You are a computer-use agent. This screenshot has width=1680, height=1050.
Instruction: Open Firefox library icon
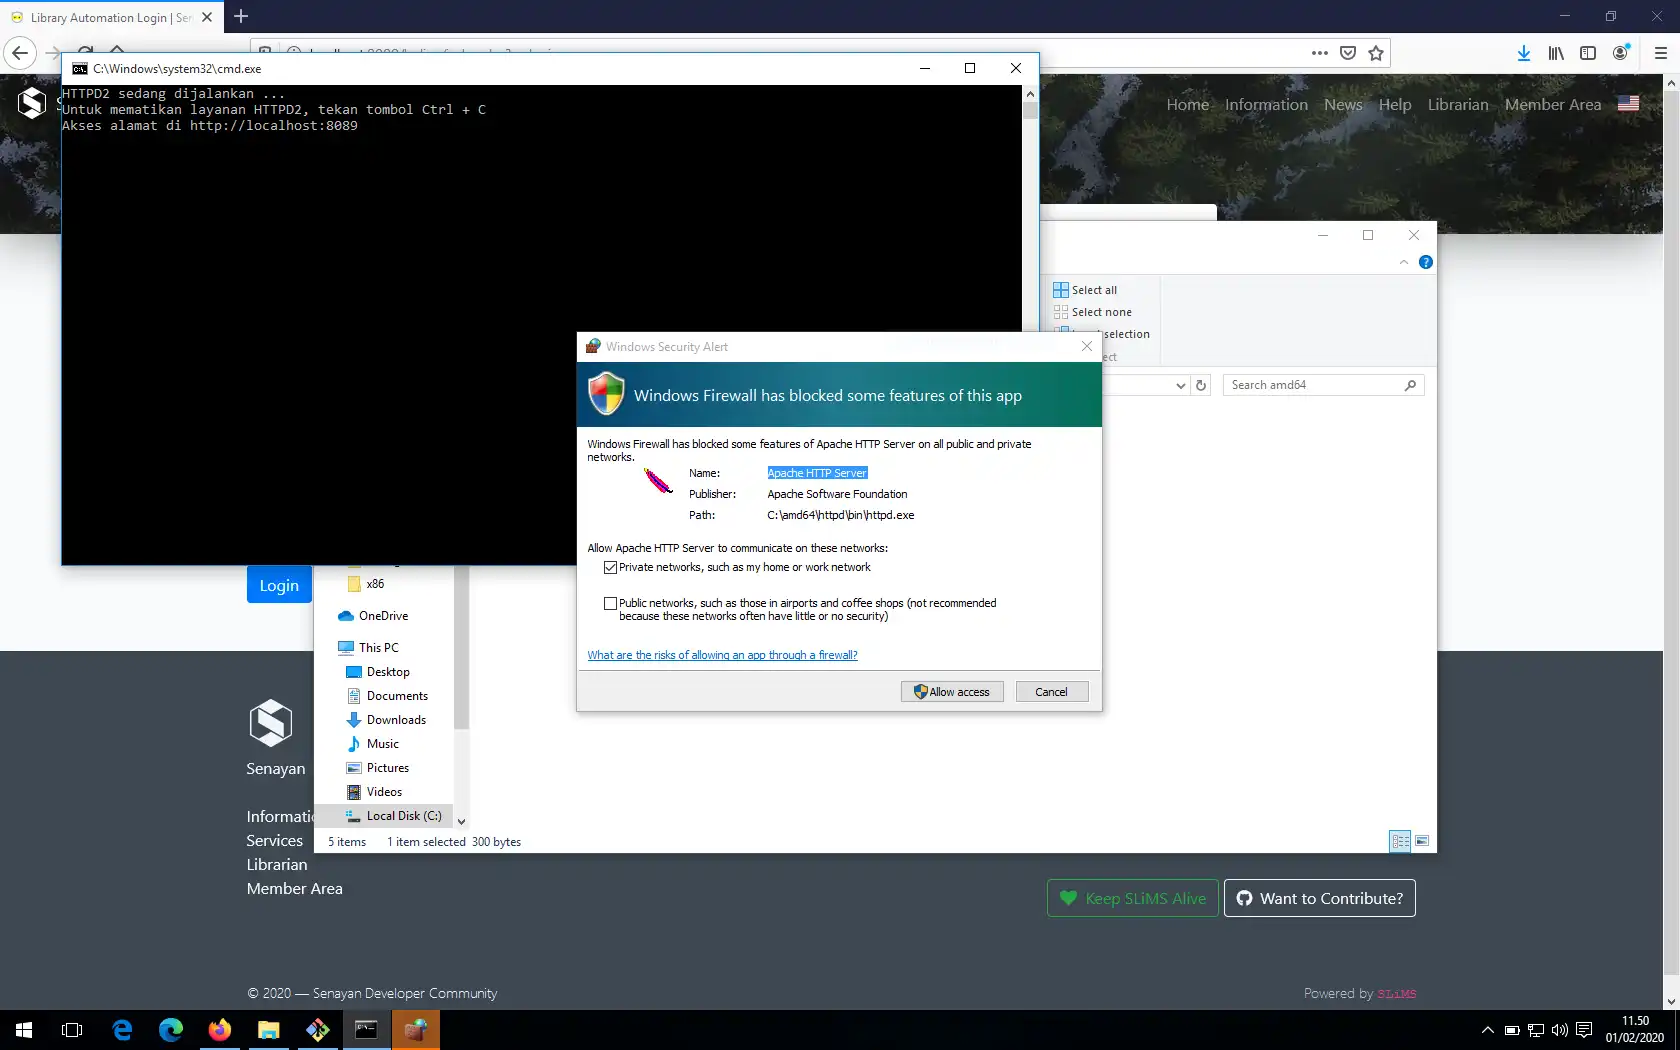click(1556, 53)
